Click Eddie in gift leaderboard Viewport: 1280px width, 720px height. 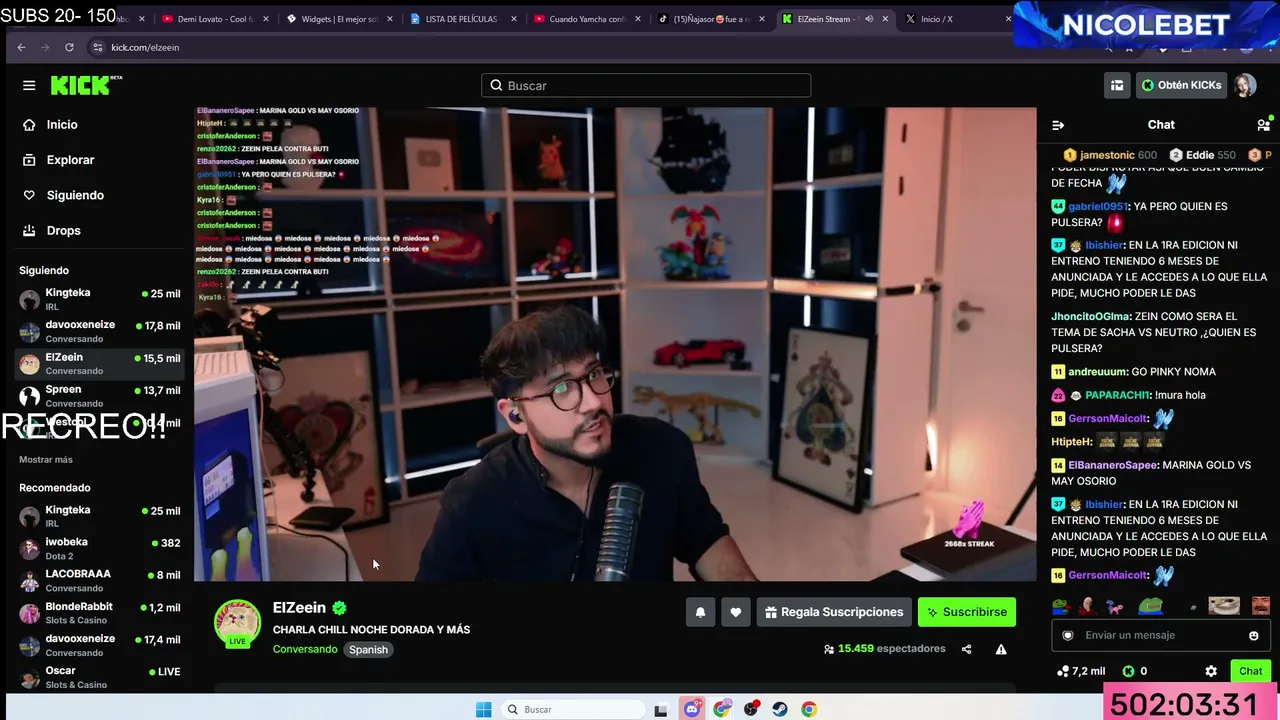coord(1203,155)
